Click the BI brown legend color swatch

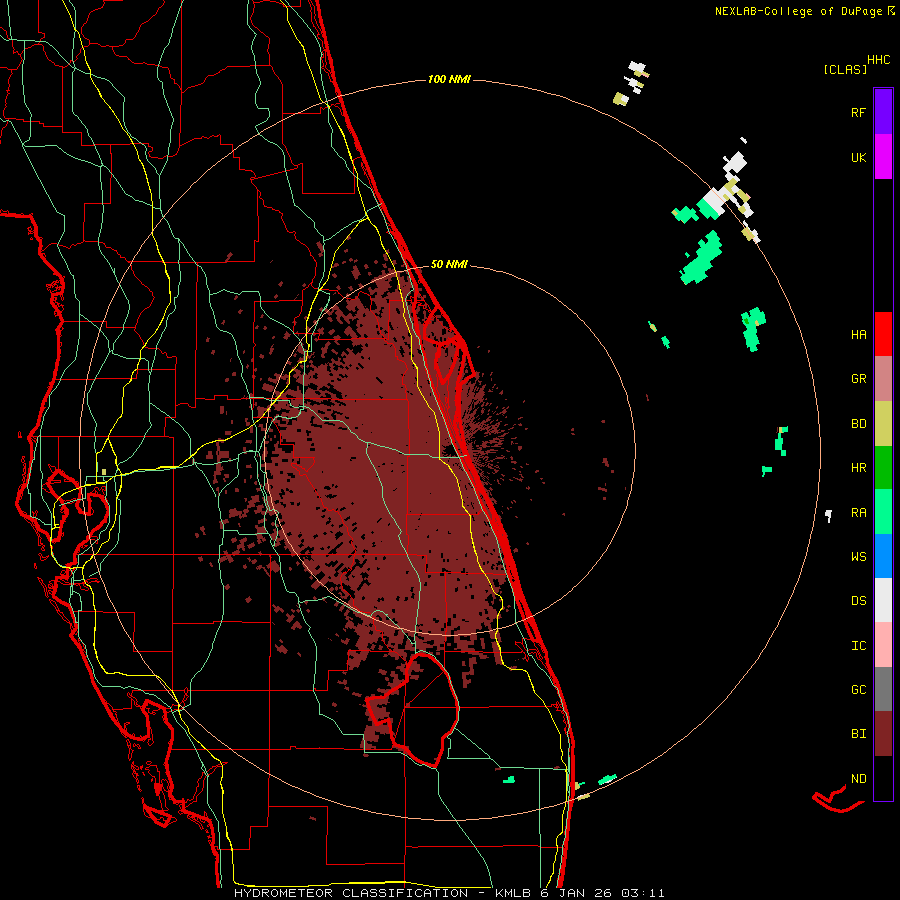(x=883, y=734)
